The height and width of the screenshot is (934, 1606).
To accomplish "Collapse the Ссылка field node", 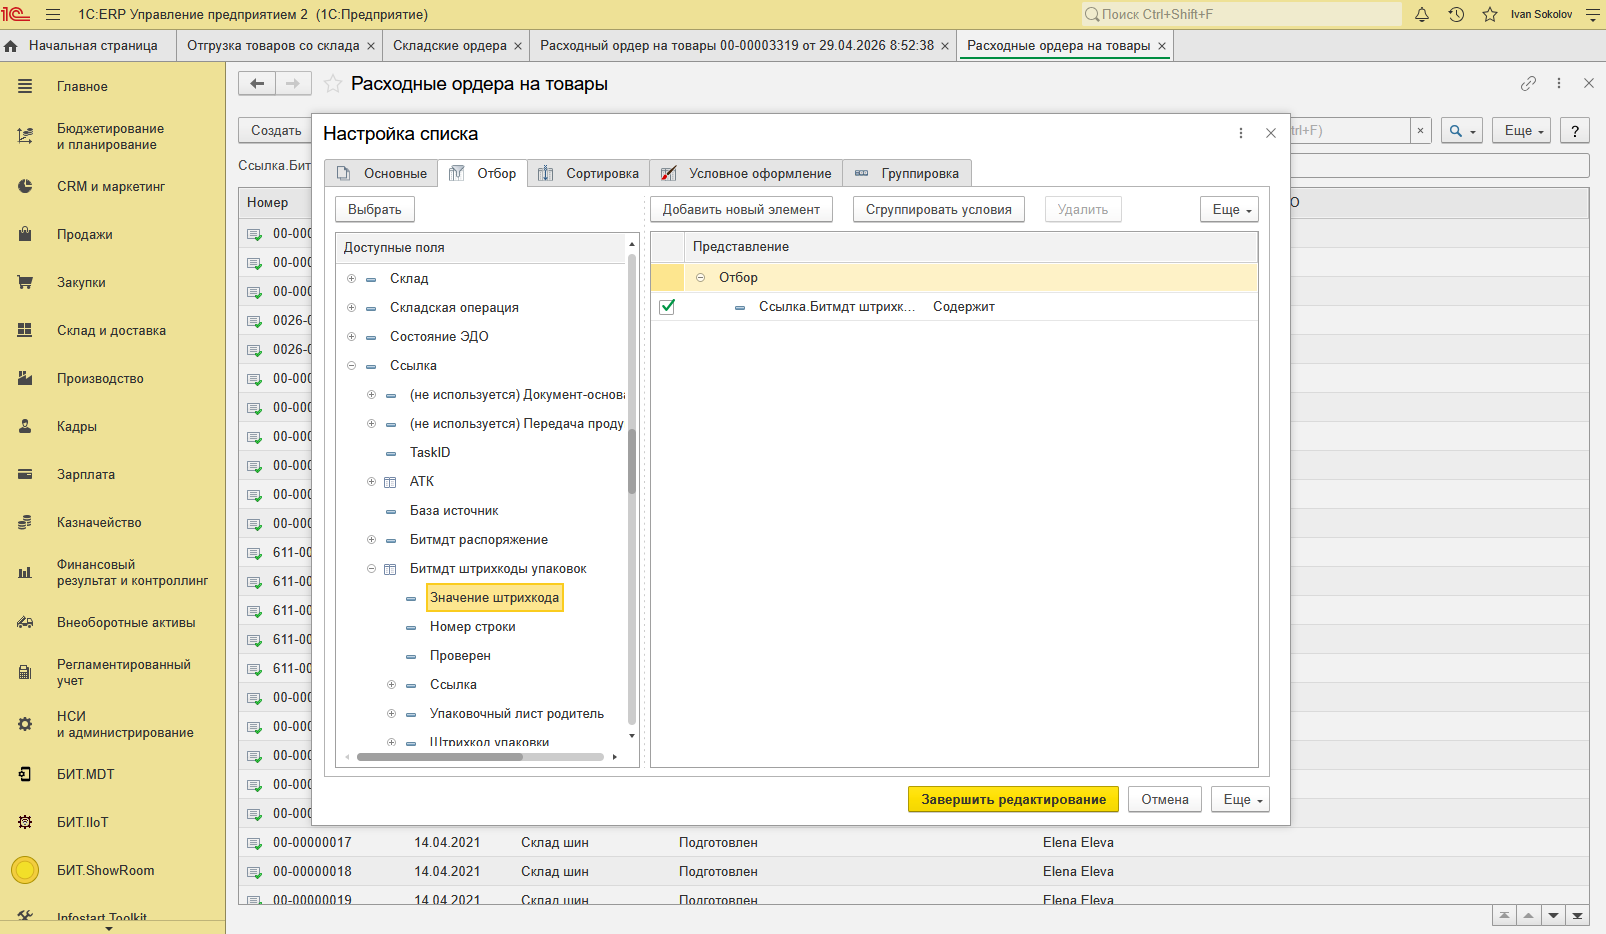I will coord(351,366).
